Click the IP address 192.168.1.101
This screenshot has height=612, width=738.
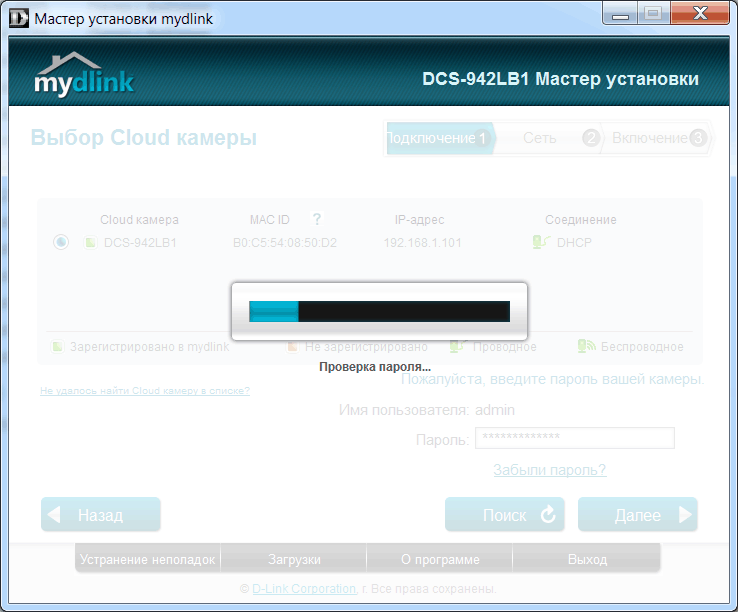tap(422, 242)
